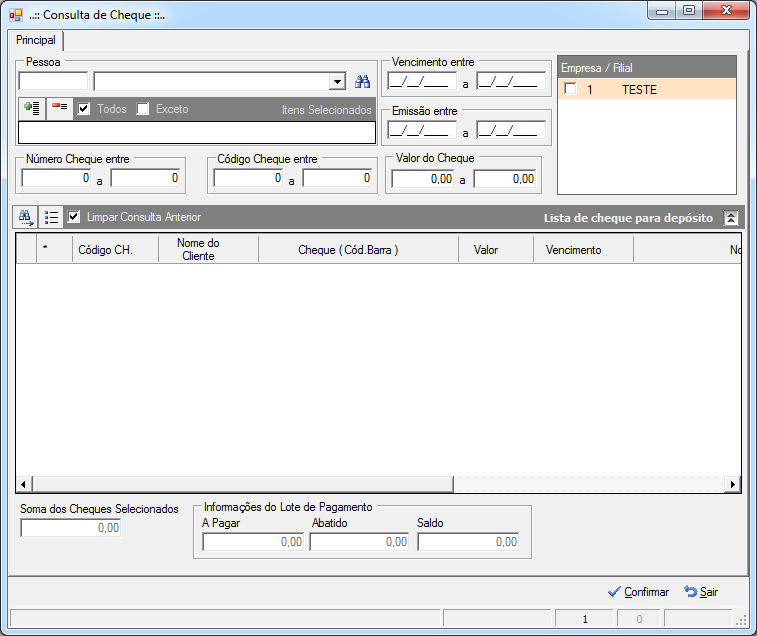Click the window icon in title bar
Screen dimensions: 757x636
point(16,15)
